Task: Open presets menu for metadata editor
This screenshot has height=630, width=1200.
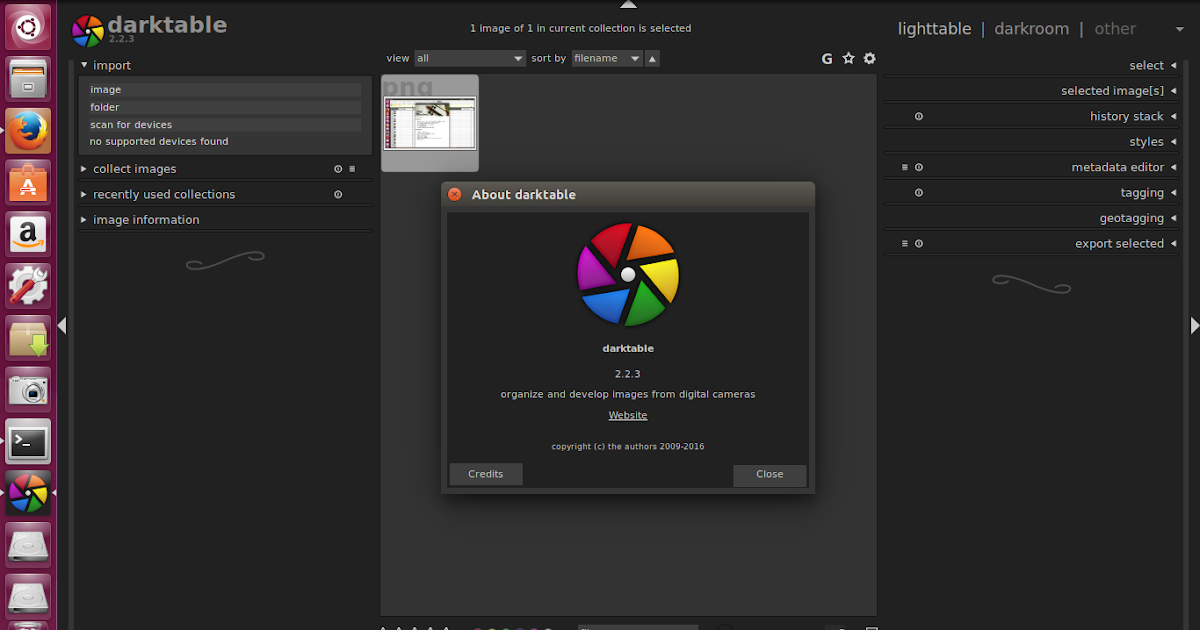Action: 905,167
